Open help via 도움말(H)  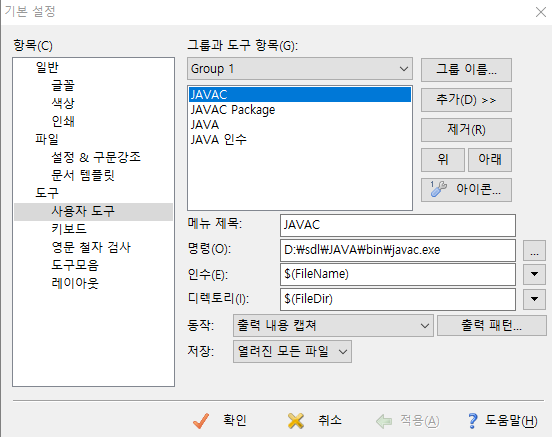point(503,421)
